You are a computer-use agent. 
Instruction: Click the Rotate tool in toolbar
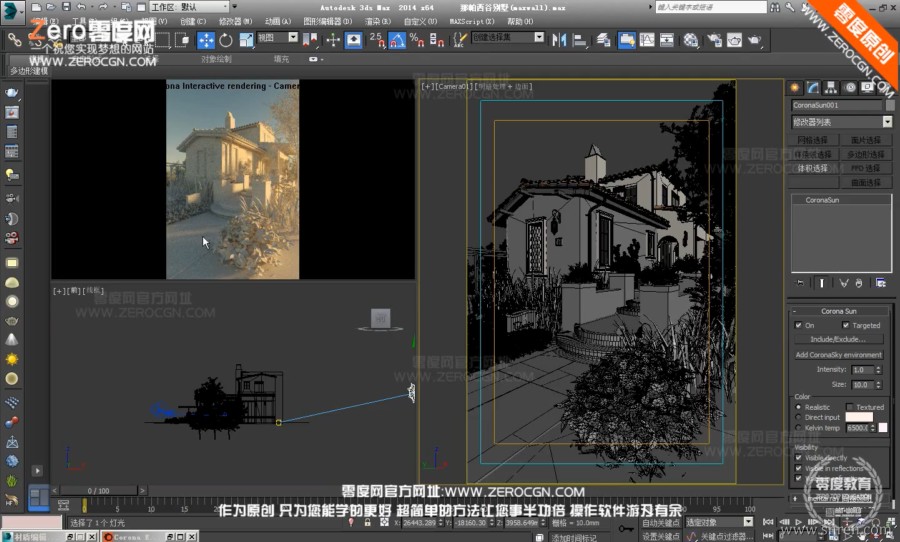tap(226, 40)
